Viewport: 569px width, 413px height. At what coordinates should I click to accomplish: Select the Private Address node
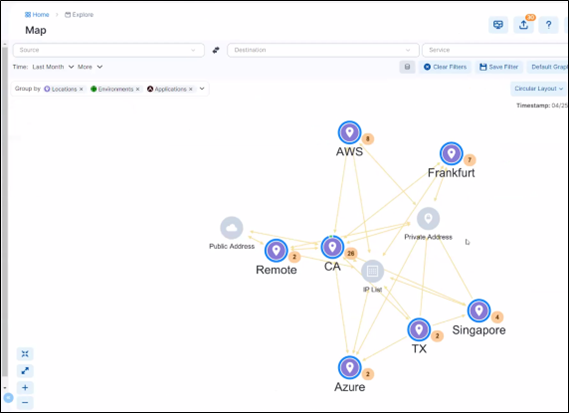click(x=428, y=218)
